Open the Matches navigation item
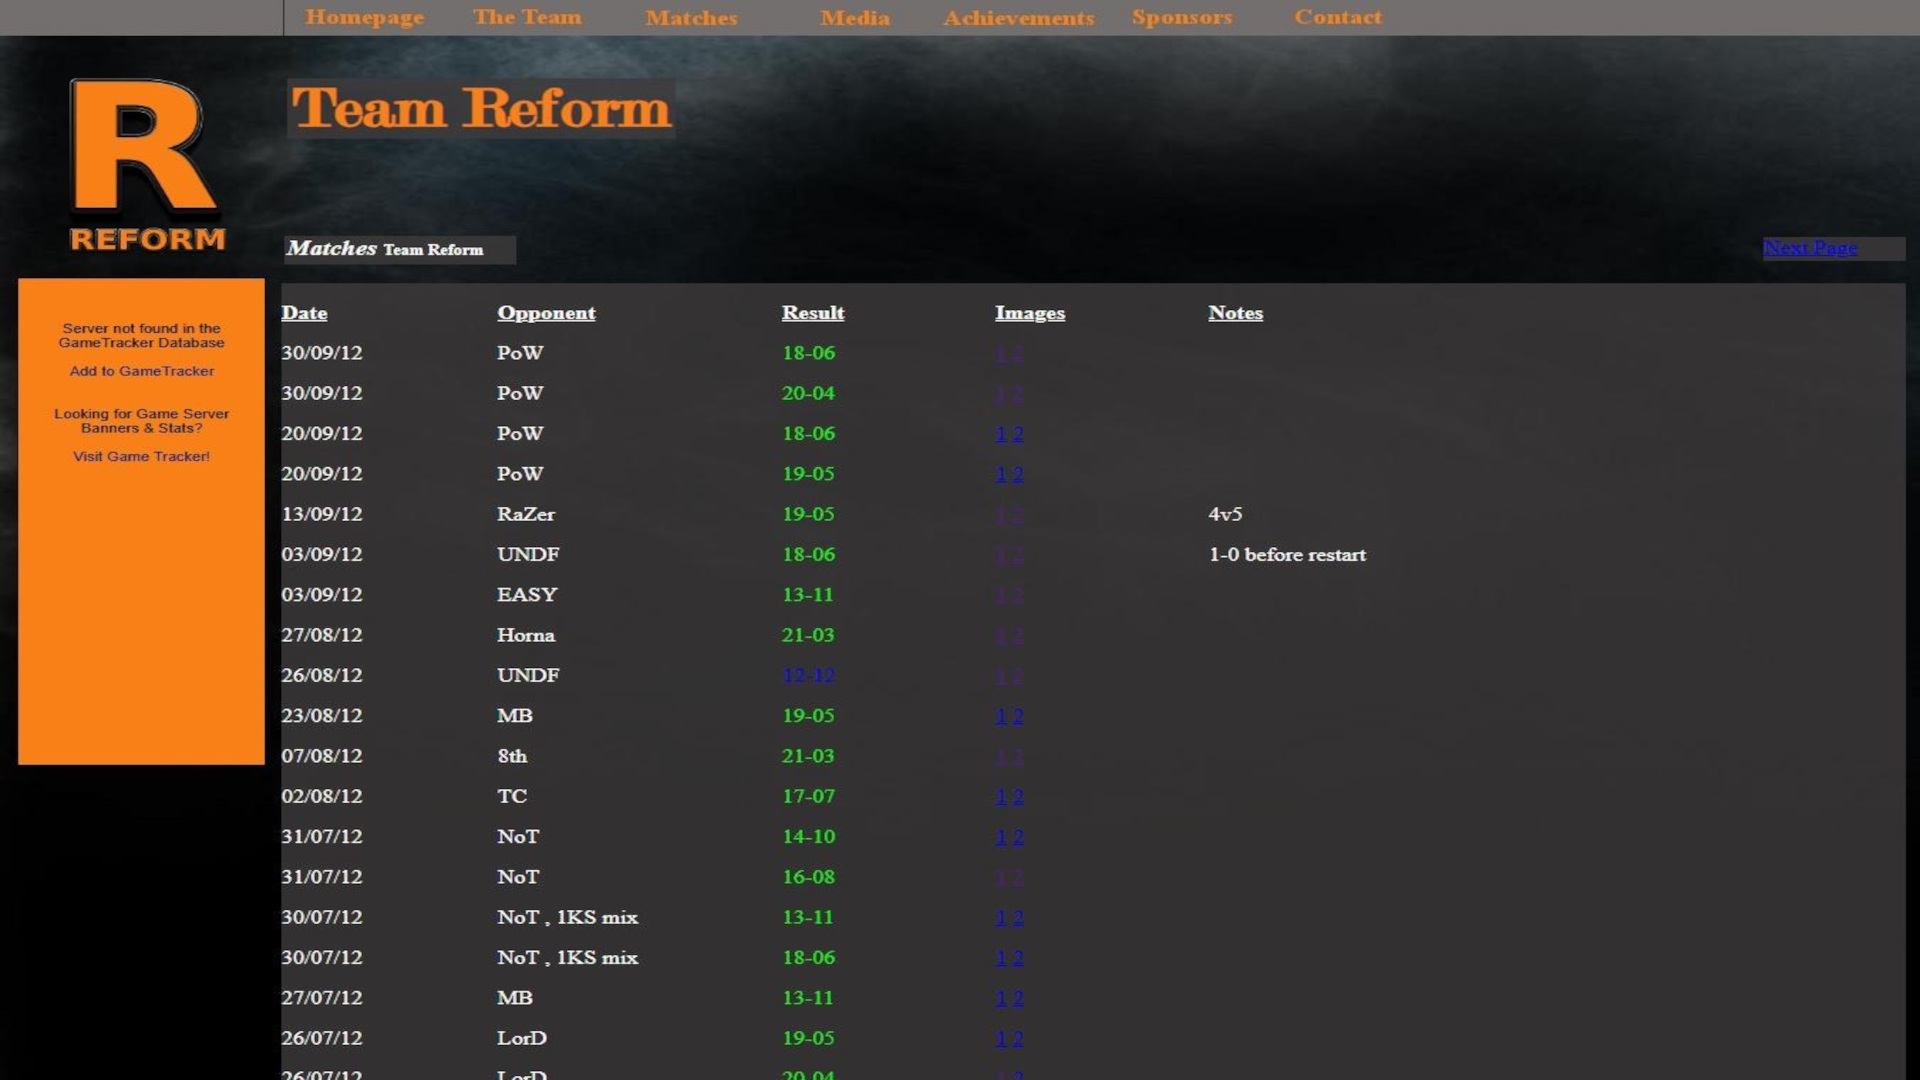Screen dimensions: 1920x1080 coord(691,18)
